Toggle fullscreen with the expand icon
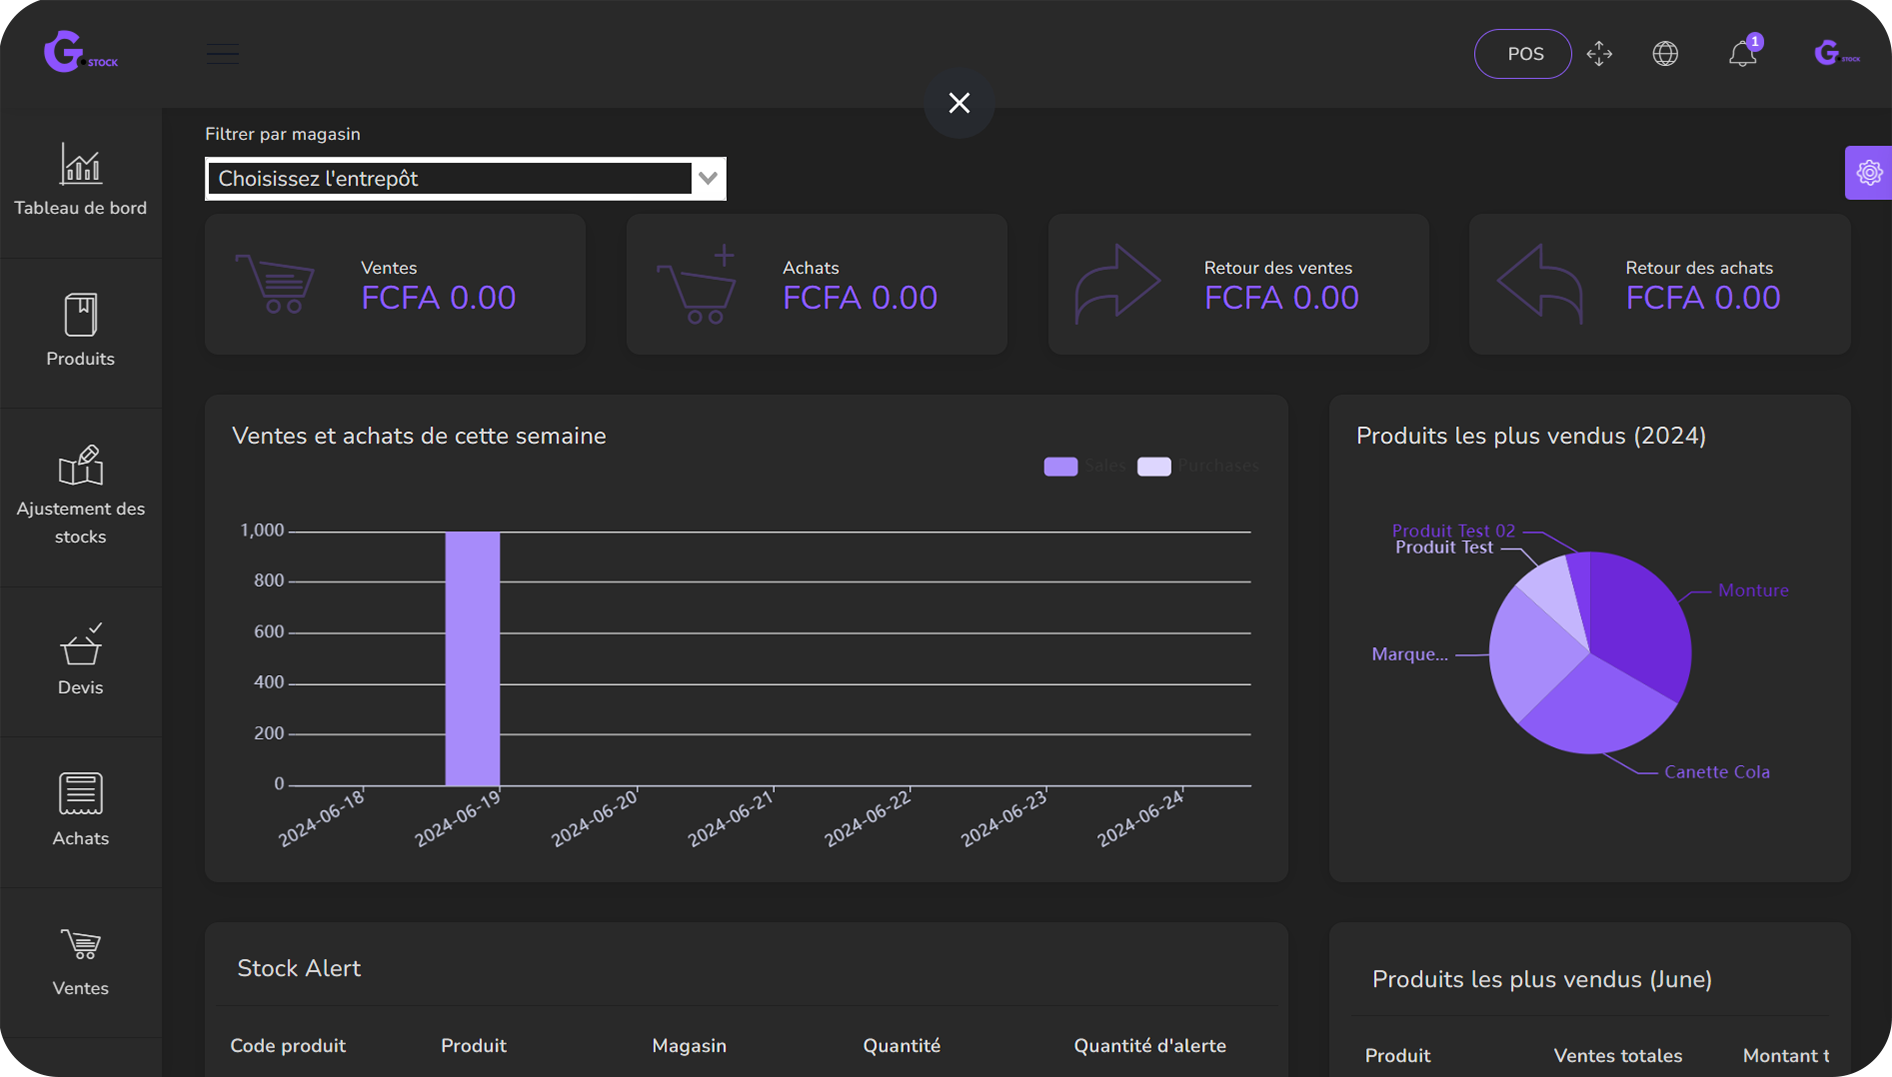Screen dimensions: 1892x1077 coord(1600,54)
